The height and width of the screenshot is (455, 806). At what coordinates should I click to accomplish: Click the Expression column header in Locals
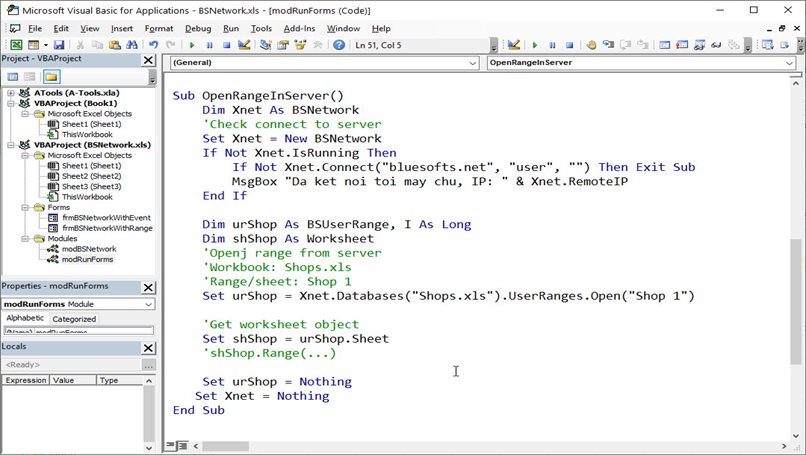pyautogui.click(x=26, y=380)
